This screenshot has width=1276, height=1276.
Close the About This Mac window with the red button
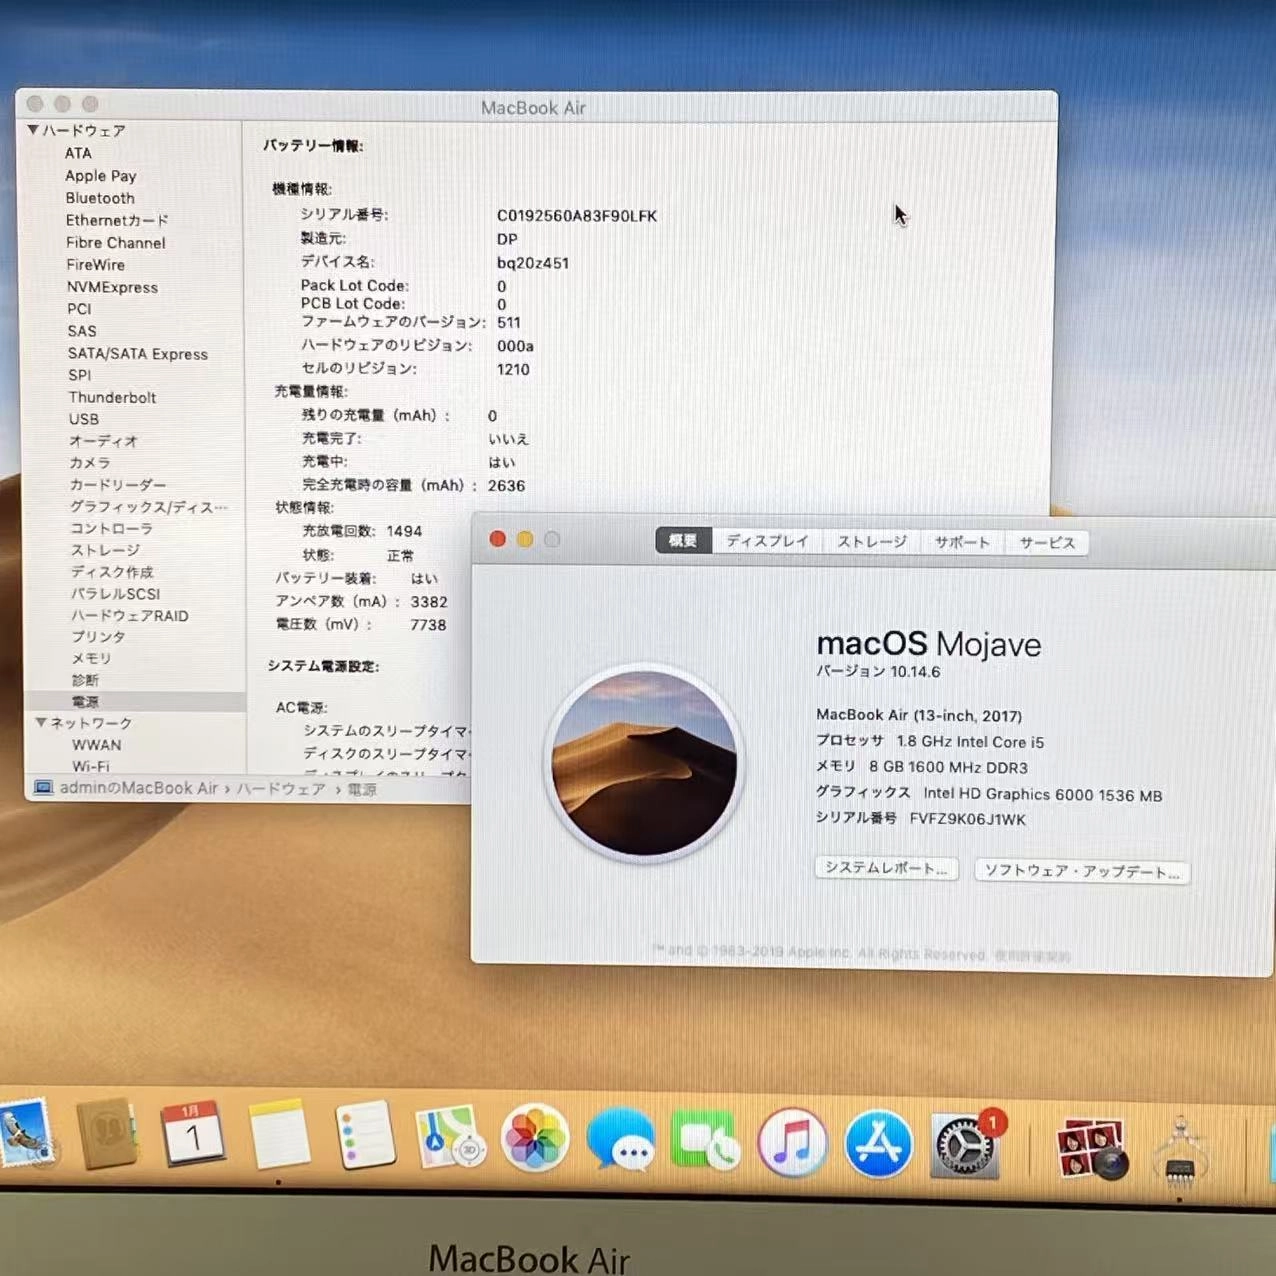pyautogui.click(x=497, y=539)
